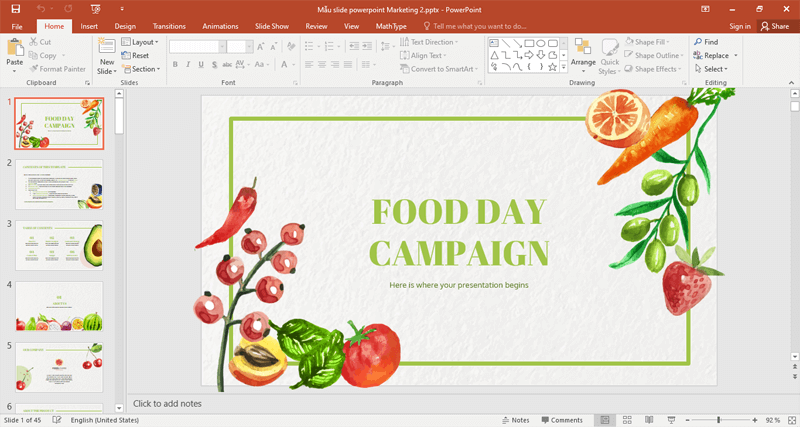Switch to the Insert tab
Screen dimensions: 800x427
pyautogui.click(x=89, y=26)
